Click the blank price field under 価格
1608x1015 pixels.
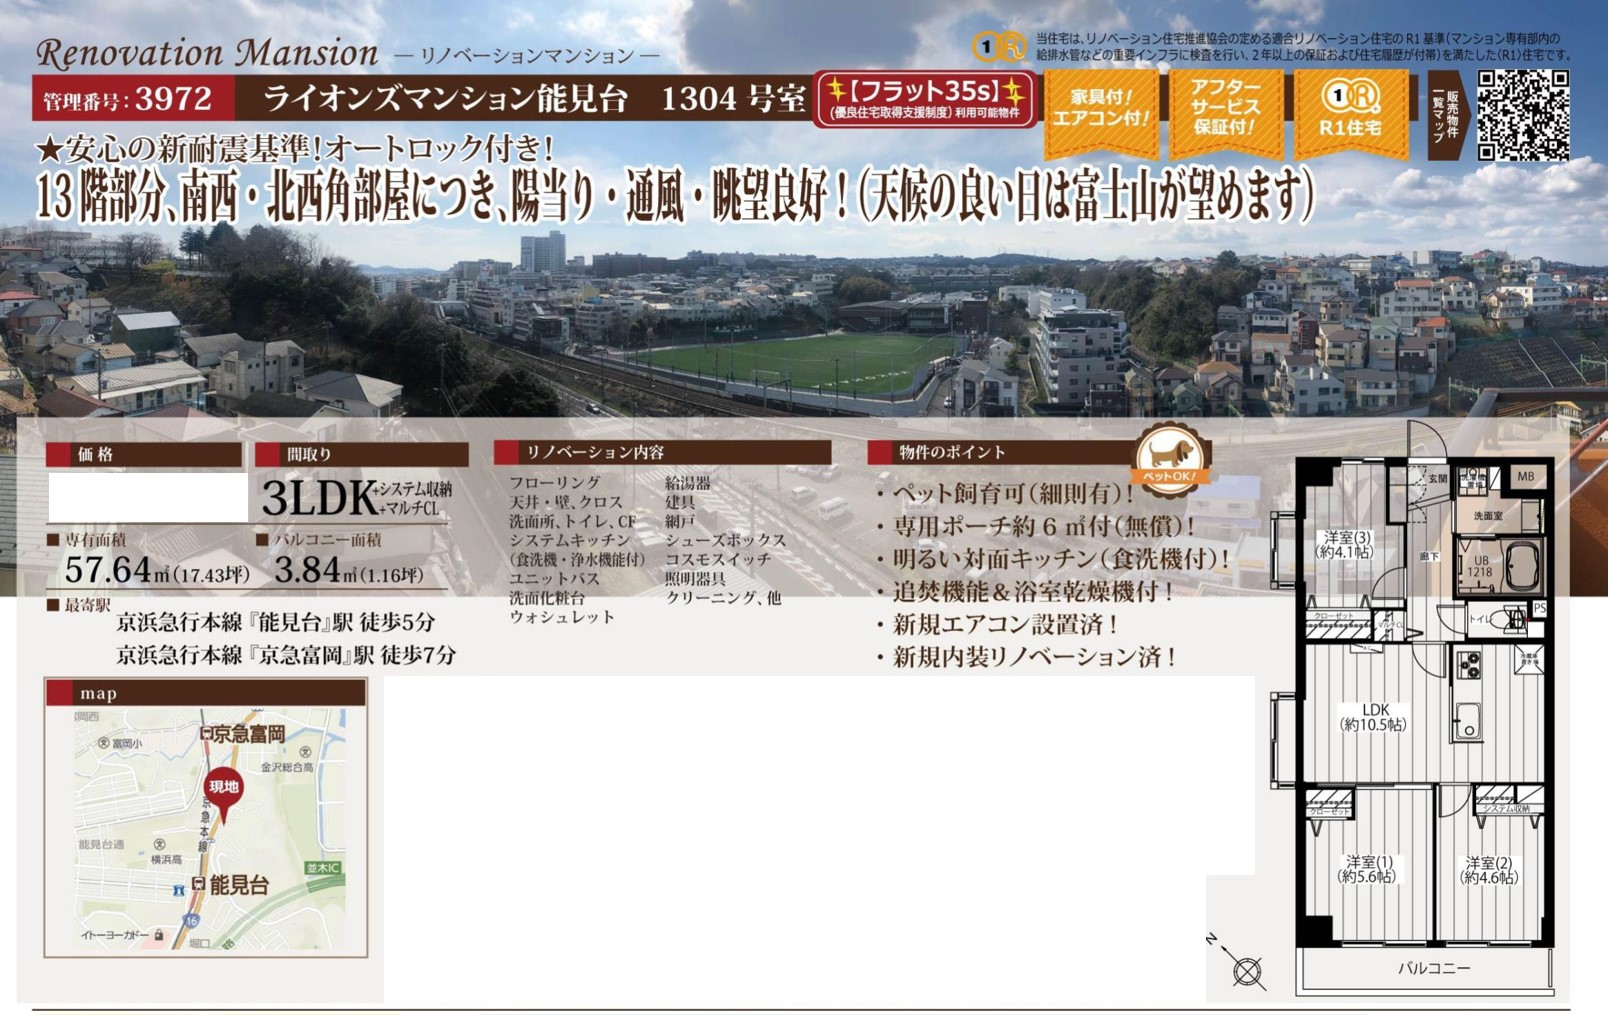(148, 498)
